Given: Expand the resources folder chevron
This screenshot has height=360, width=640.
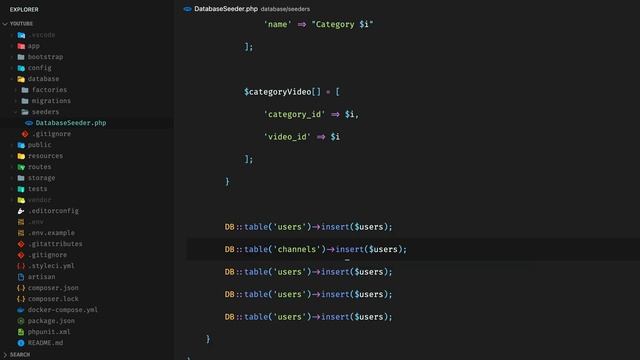Looking at the screenshot, I should [12, 156].
